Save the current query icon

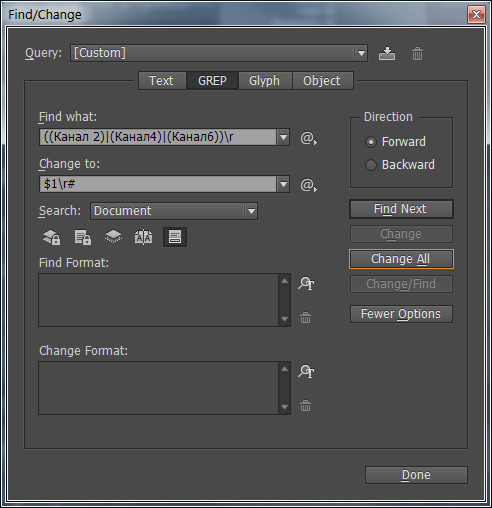[387, 53]
